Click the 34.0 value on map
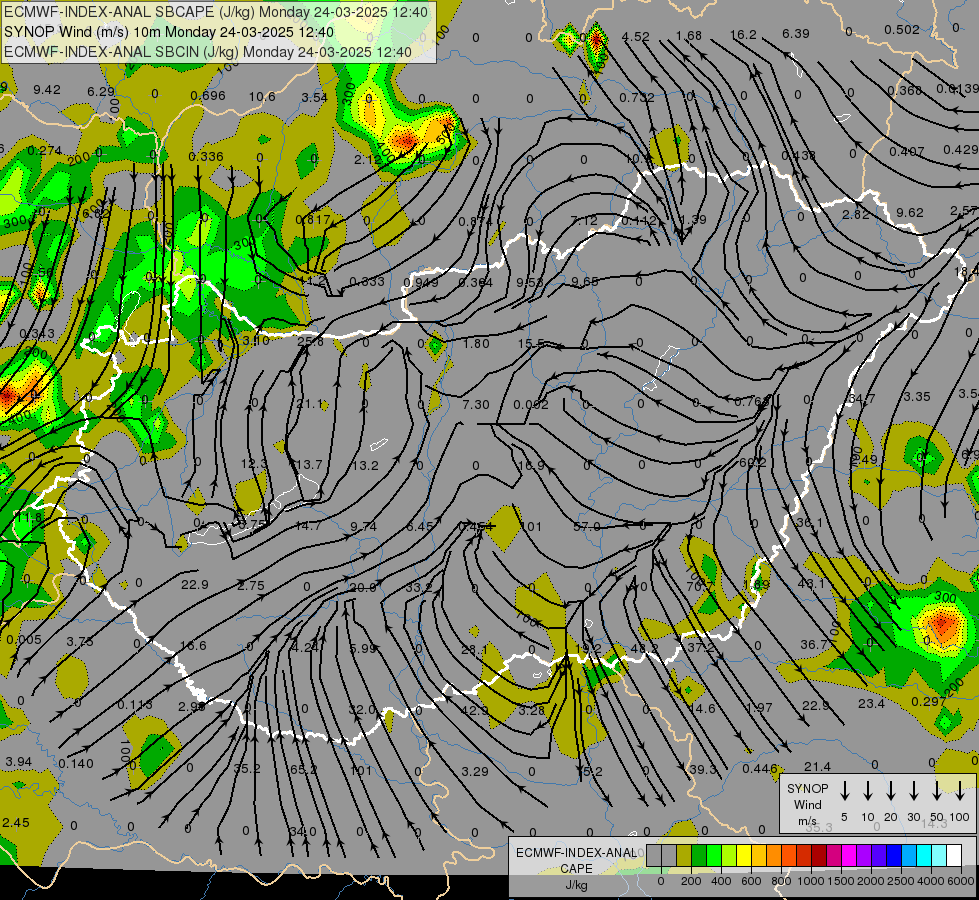This screenshot has width=979, height=900. click(303, 832)
